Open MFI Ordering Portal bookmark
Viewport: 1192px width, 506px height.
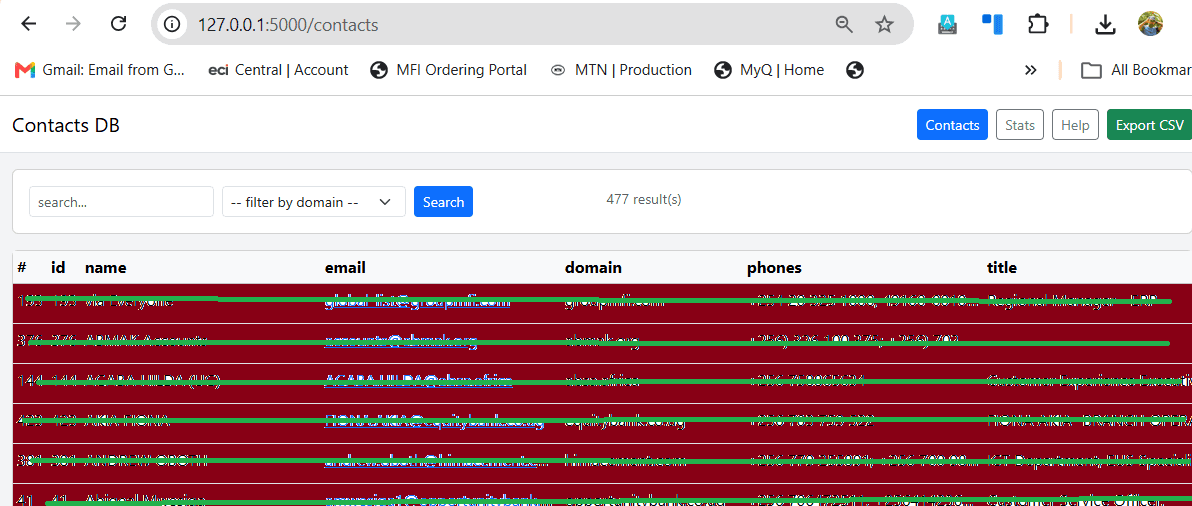point(449,71)
